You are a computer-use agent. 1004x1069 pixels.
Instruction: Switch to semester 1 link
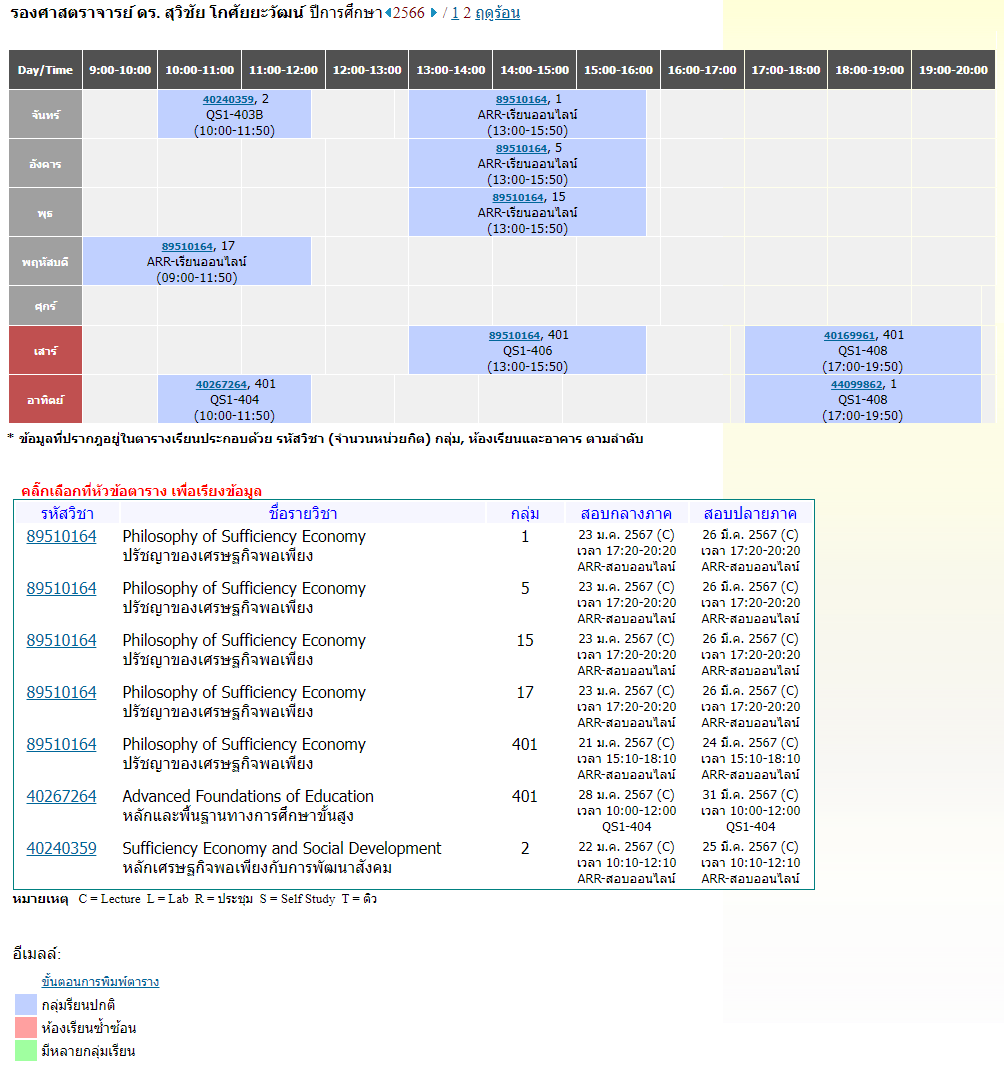(455, 13)
